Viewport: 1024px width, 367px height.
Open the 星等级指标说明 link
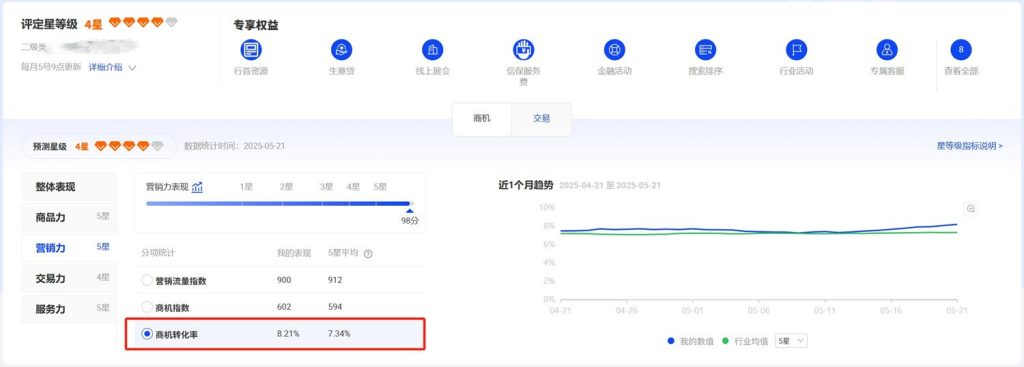click(x=969, y=146)
